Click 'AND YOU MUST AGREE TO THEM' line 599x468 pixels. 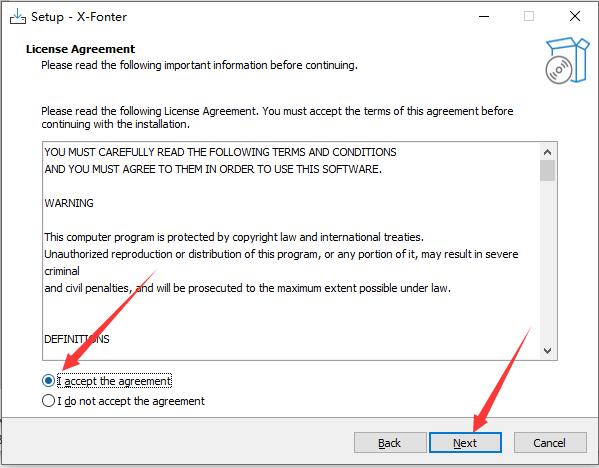[213, 169]
